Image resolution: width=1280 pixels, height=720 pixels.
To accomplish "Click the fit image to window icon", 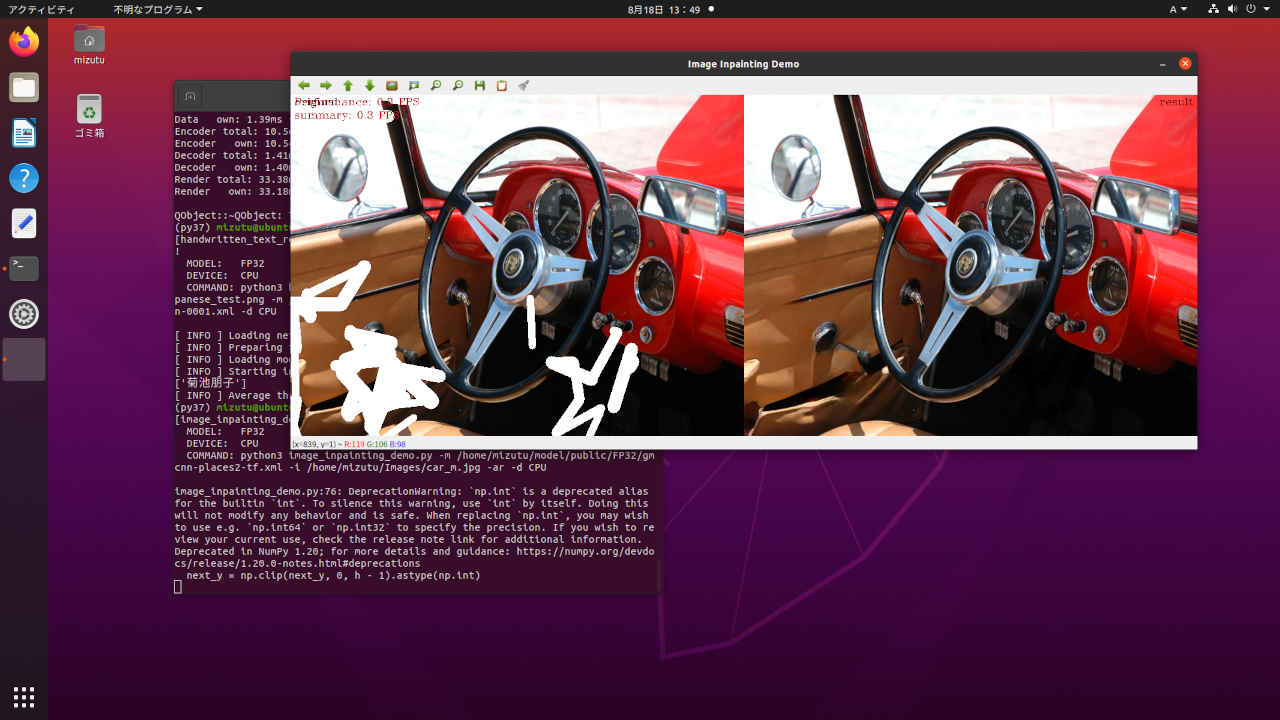I will click(x=414, y=86).
